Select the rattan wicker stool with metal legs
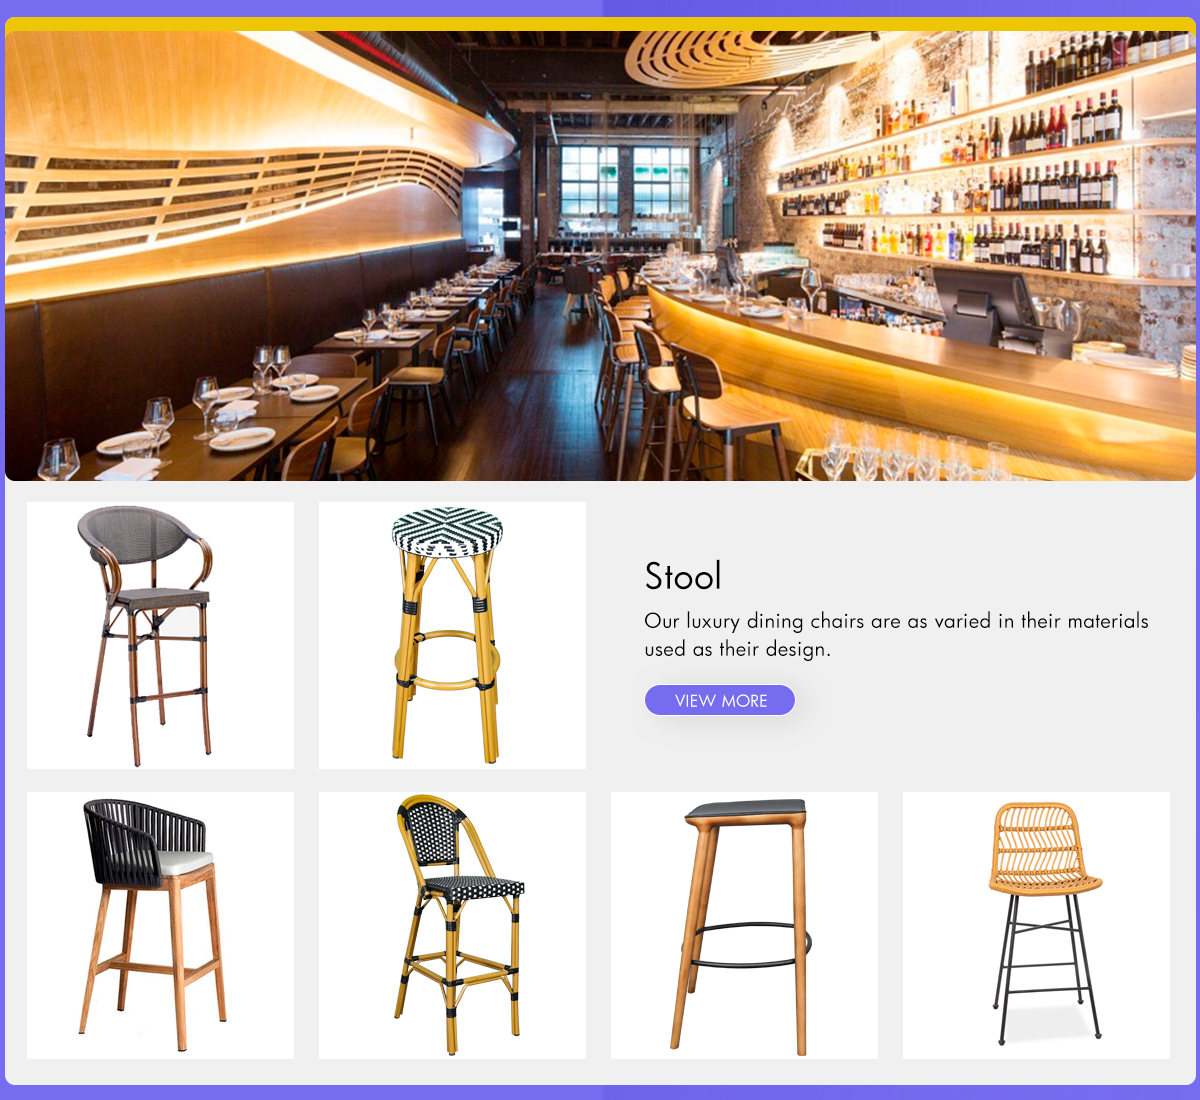 tap(1036, 925)
